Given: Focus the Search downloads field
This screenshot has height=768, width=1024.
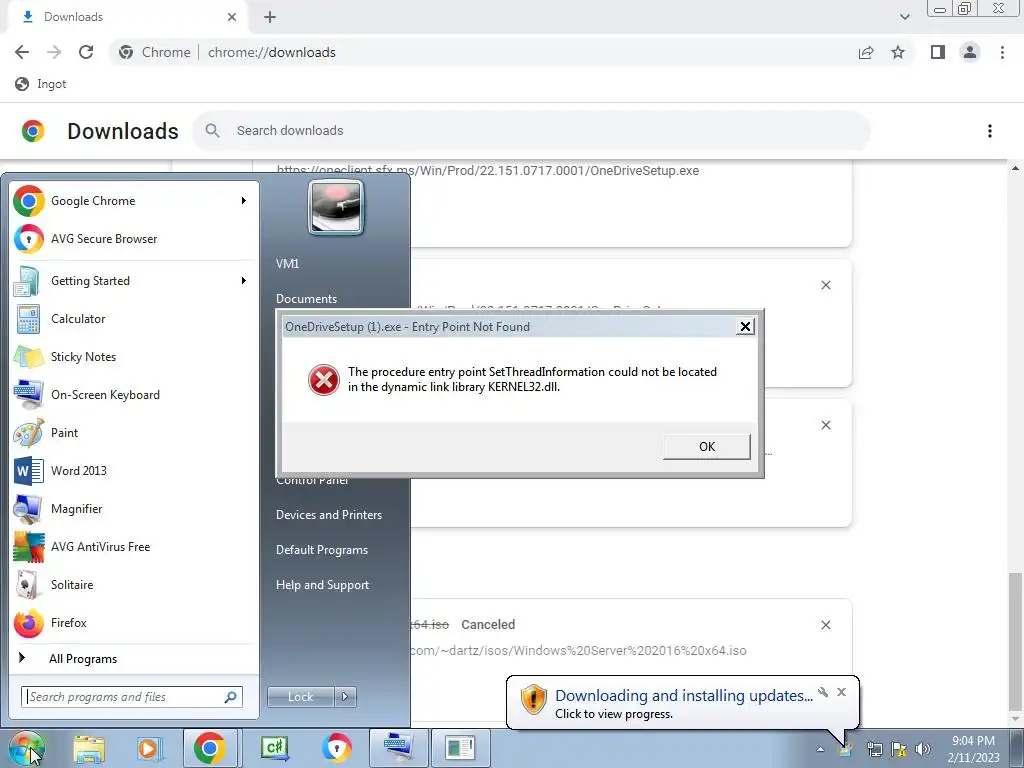Looking at the screenshot, I should click(532, 131).
